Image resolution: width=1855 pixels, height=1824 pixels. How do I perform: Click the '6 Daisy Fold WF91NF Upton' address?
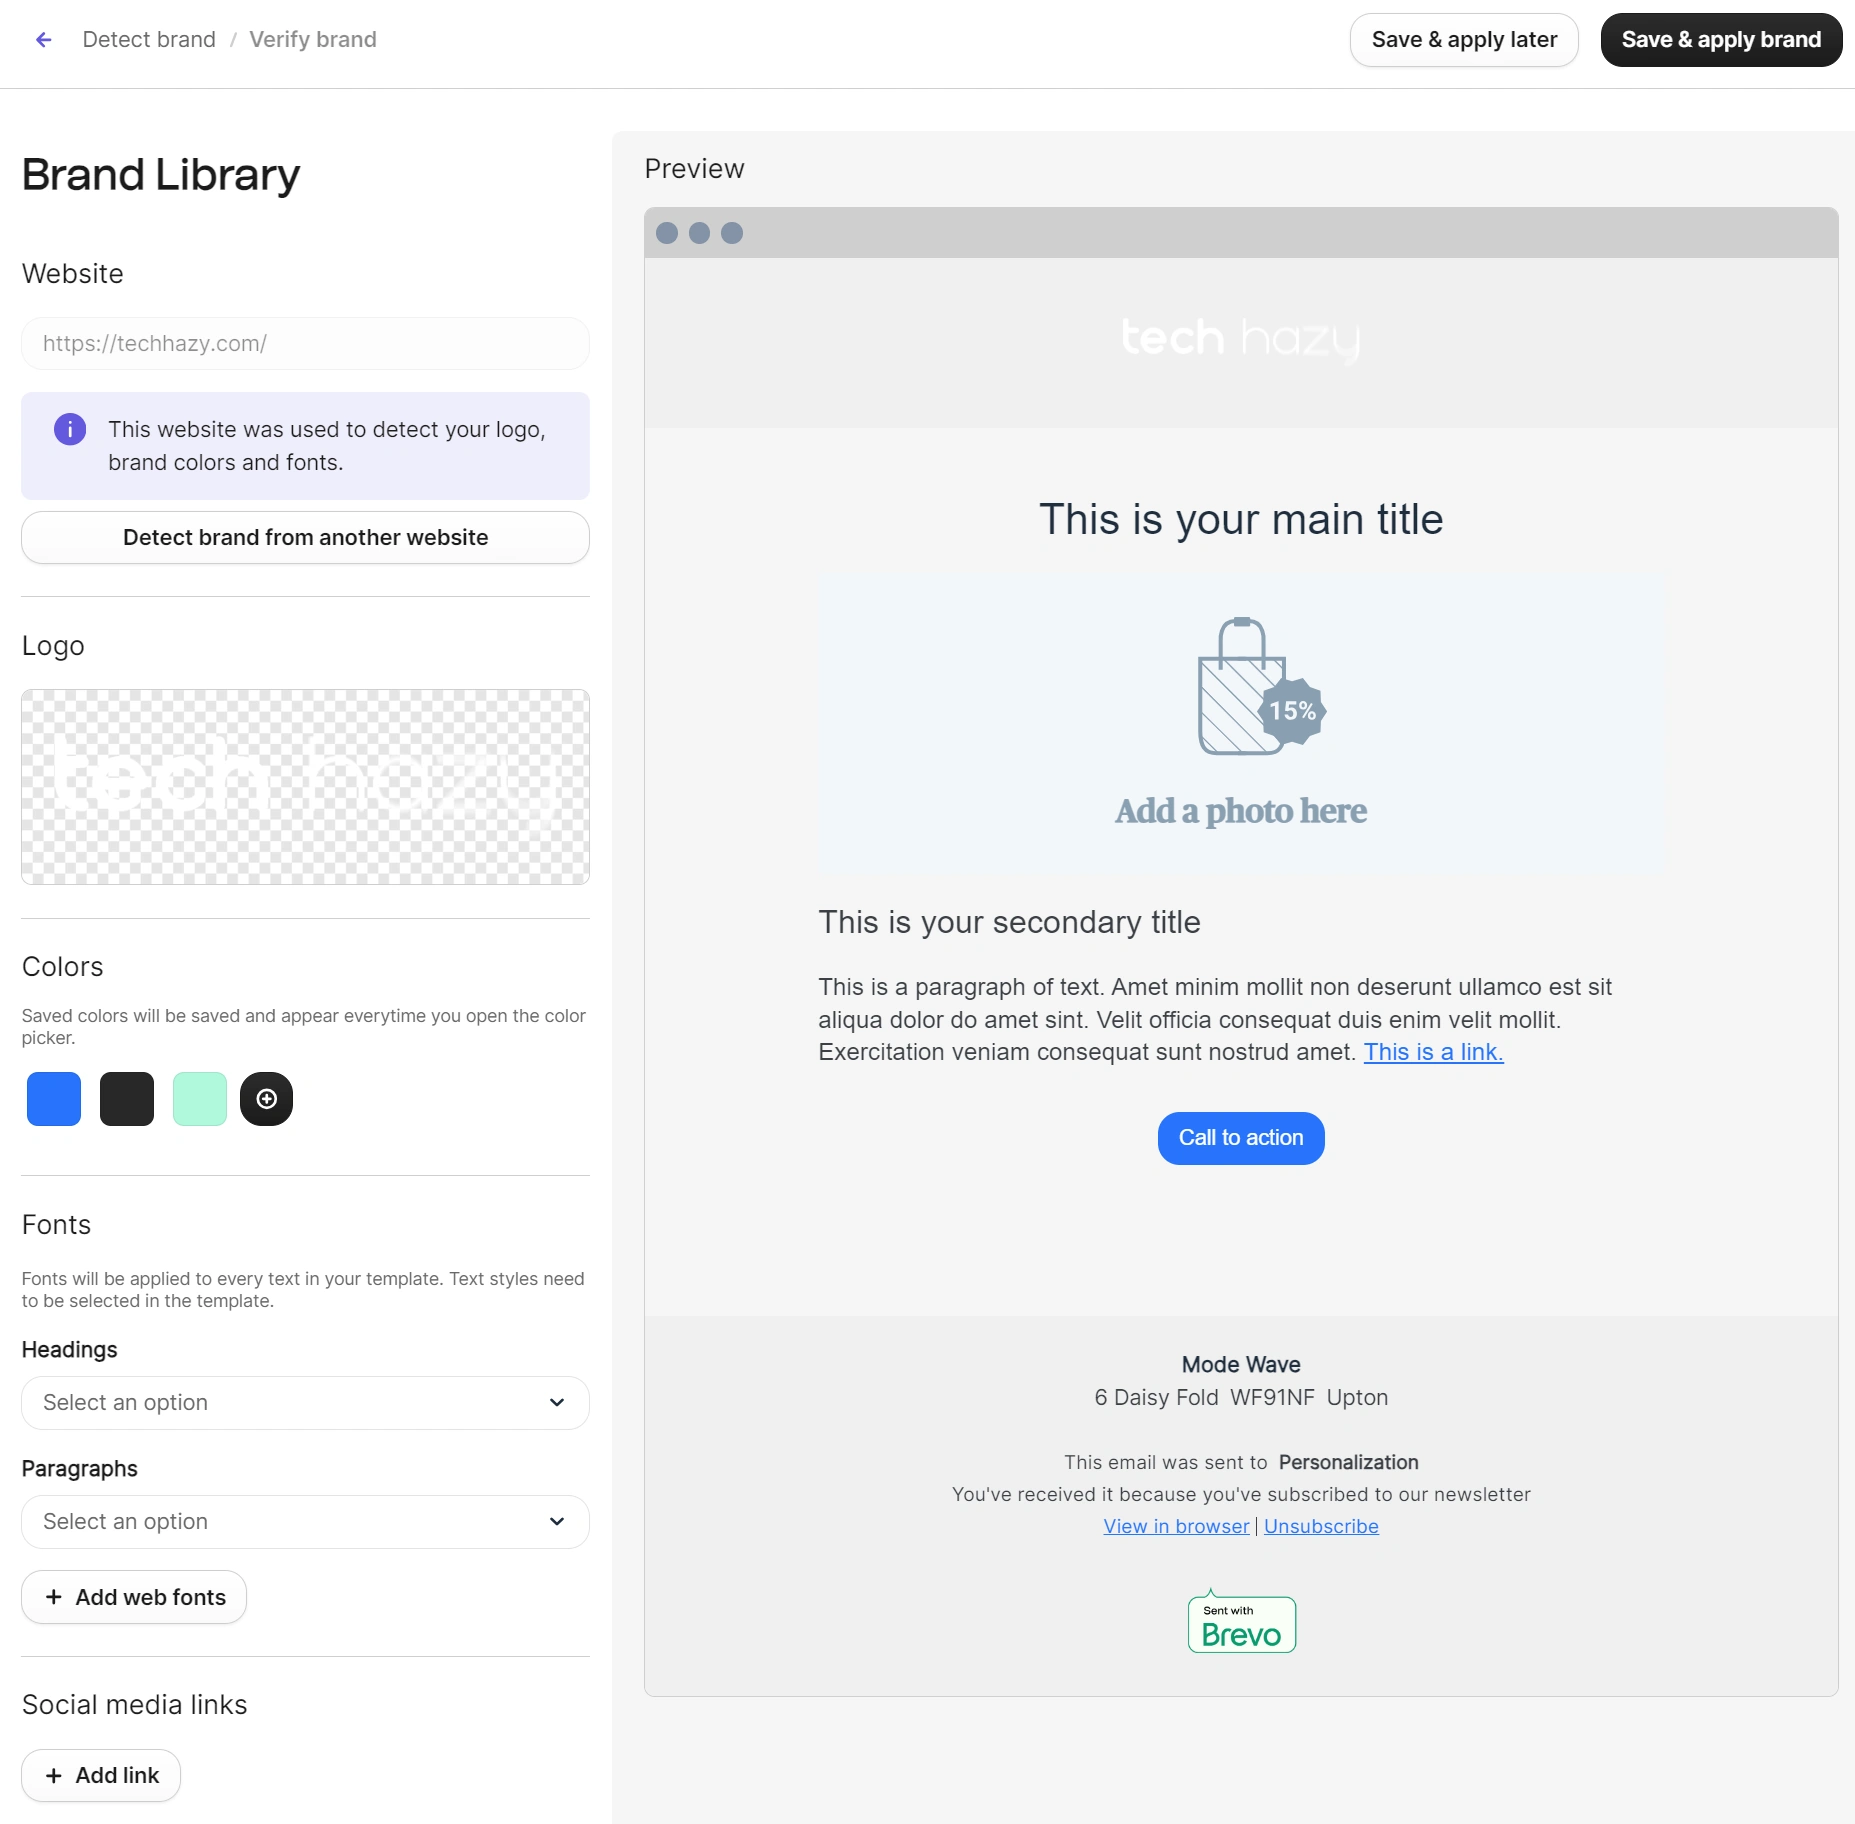coord(1241,1397)
